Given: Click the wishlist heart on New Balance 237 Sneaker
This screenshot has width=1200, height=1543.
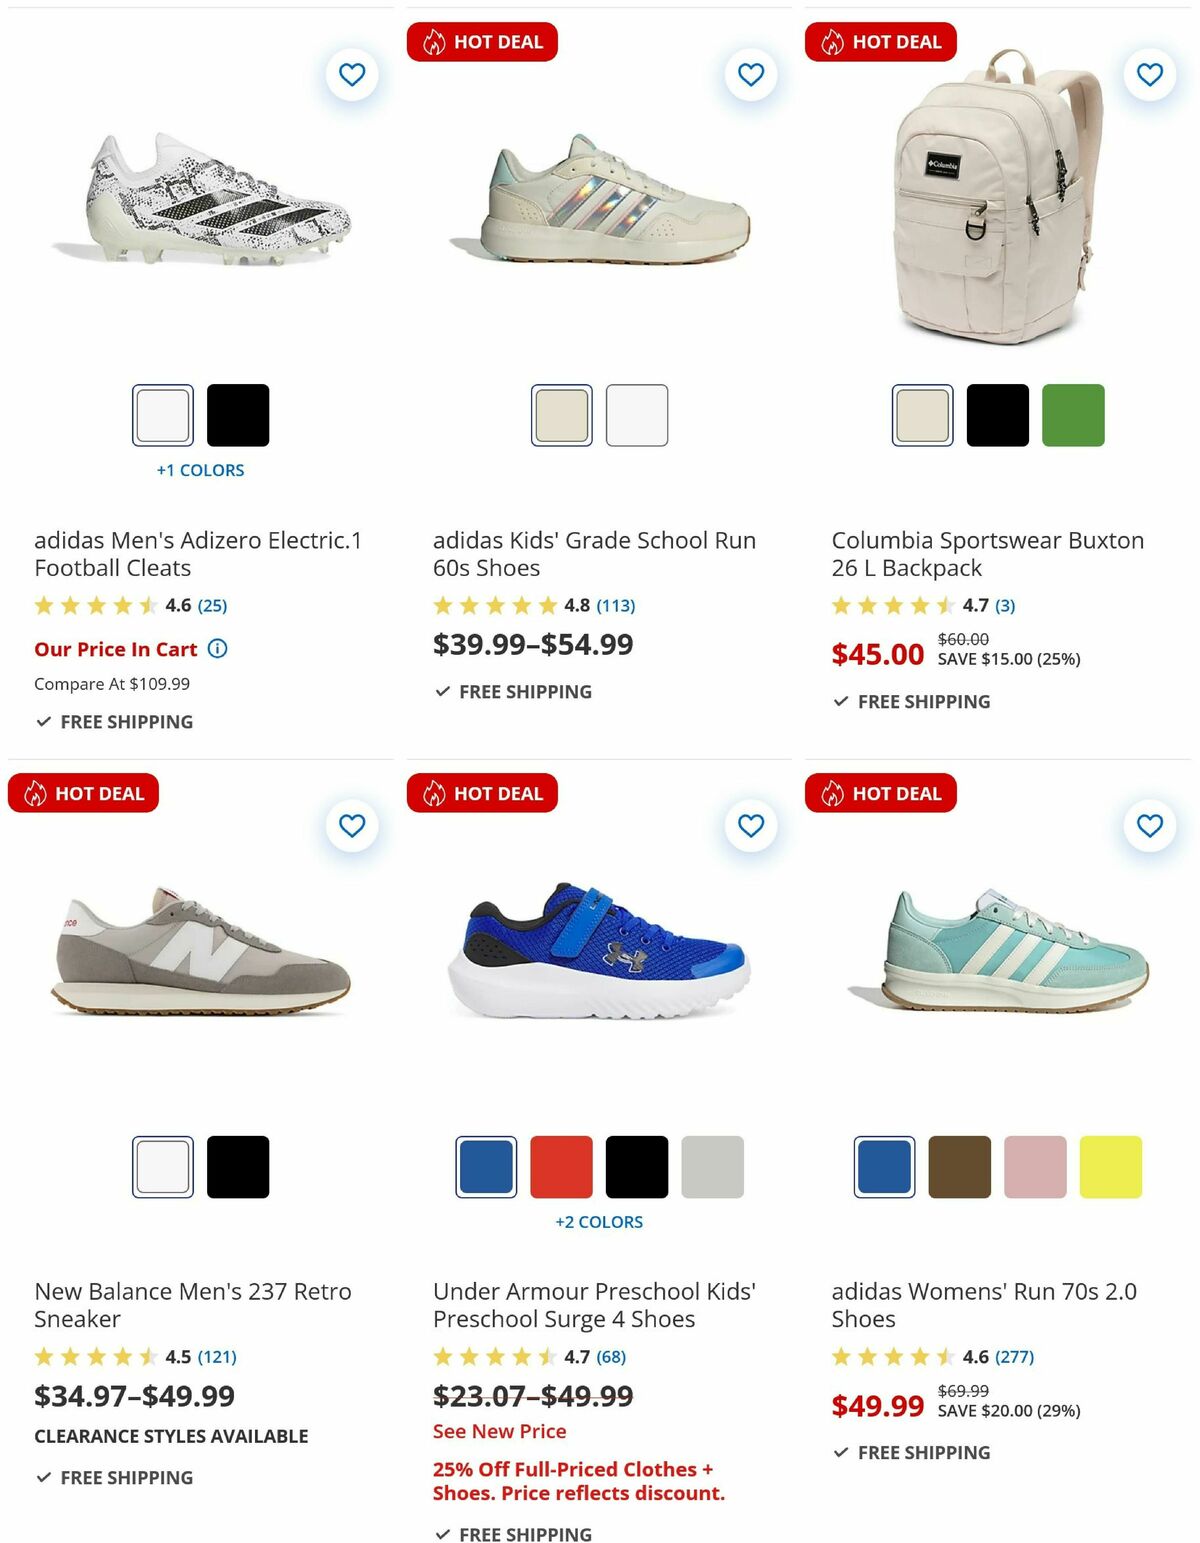Looking at the screenshot, I should [351, 825].
